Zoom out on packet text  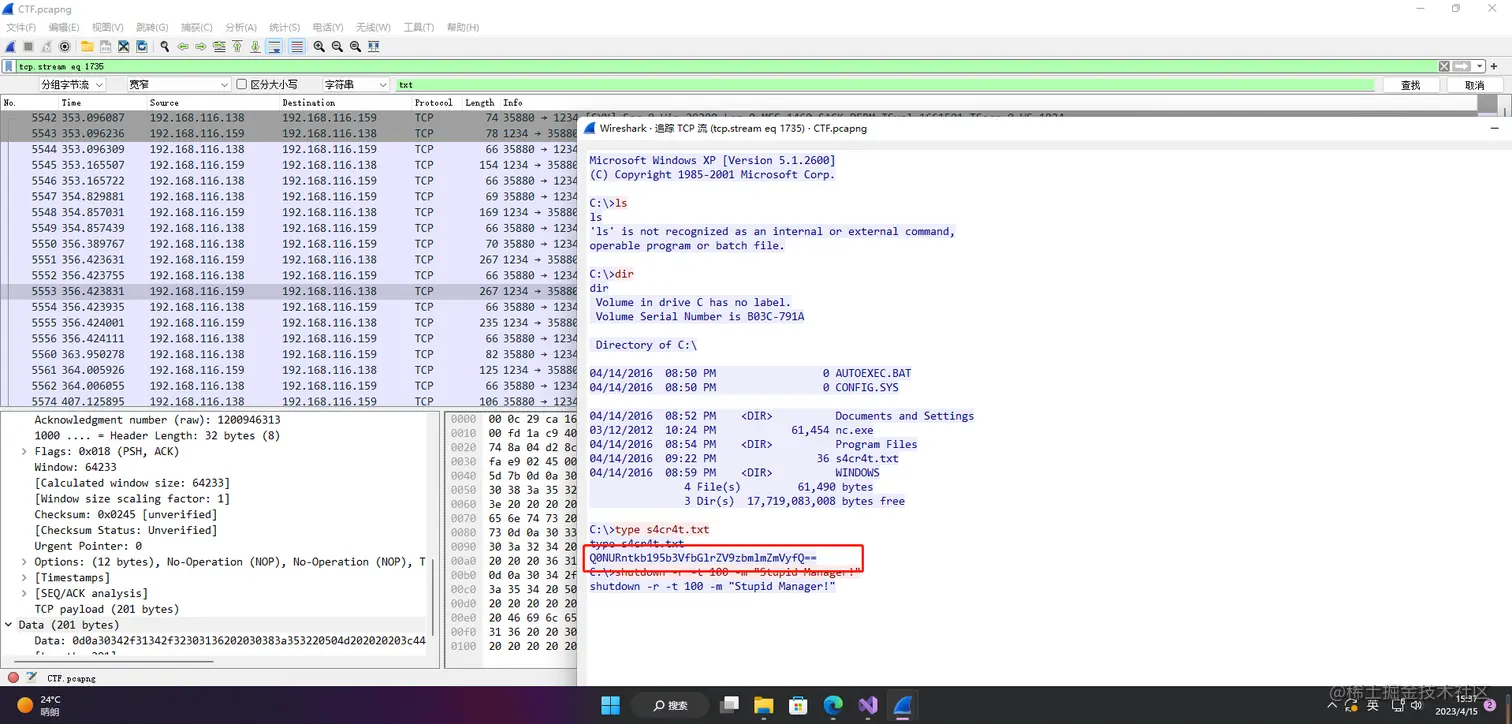point(337,46)
